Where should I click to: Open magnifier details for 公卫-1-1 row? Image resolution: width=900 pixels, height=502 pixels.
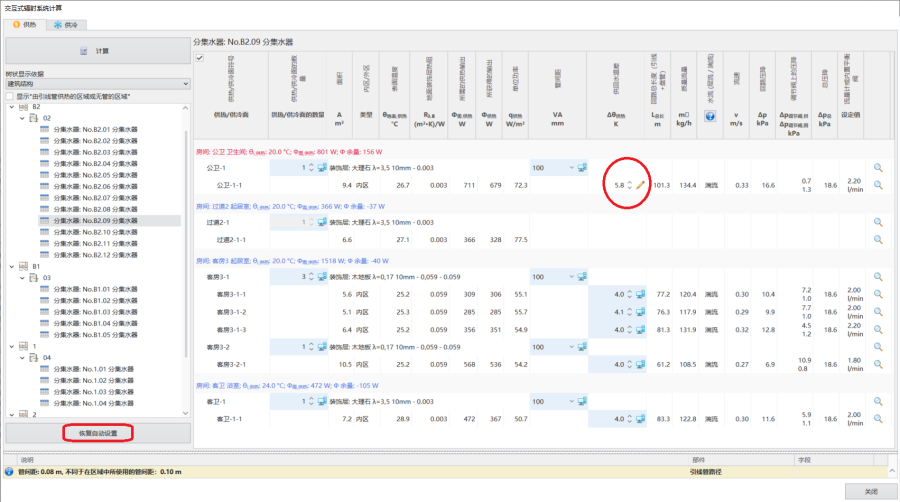(878, 185)
